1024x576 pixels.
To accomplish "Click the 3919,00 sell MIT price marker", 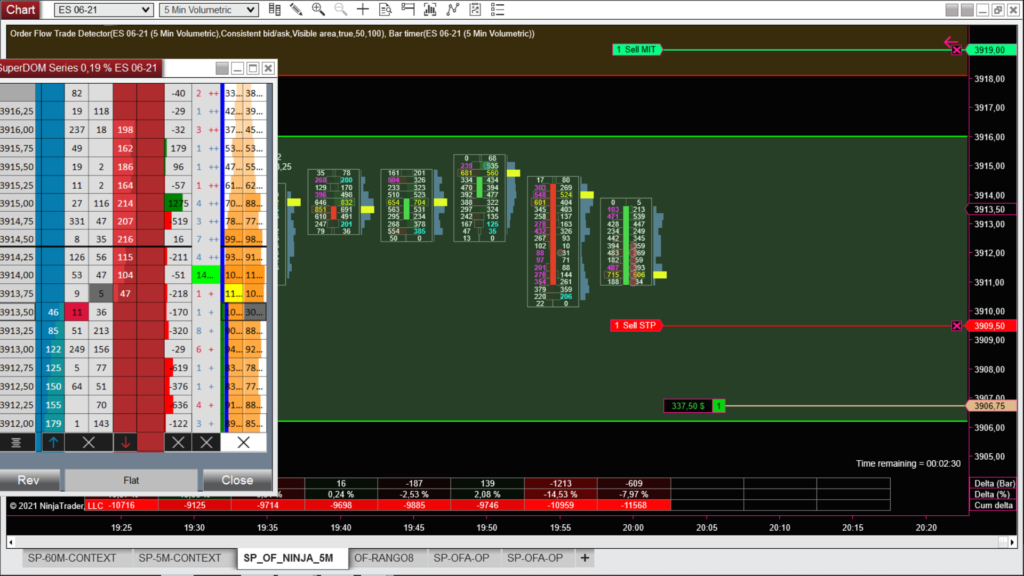I will 990,50.
